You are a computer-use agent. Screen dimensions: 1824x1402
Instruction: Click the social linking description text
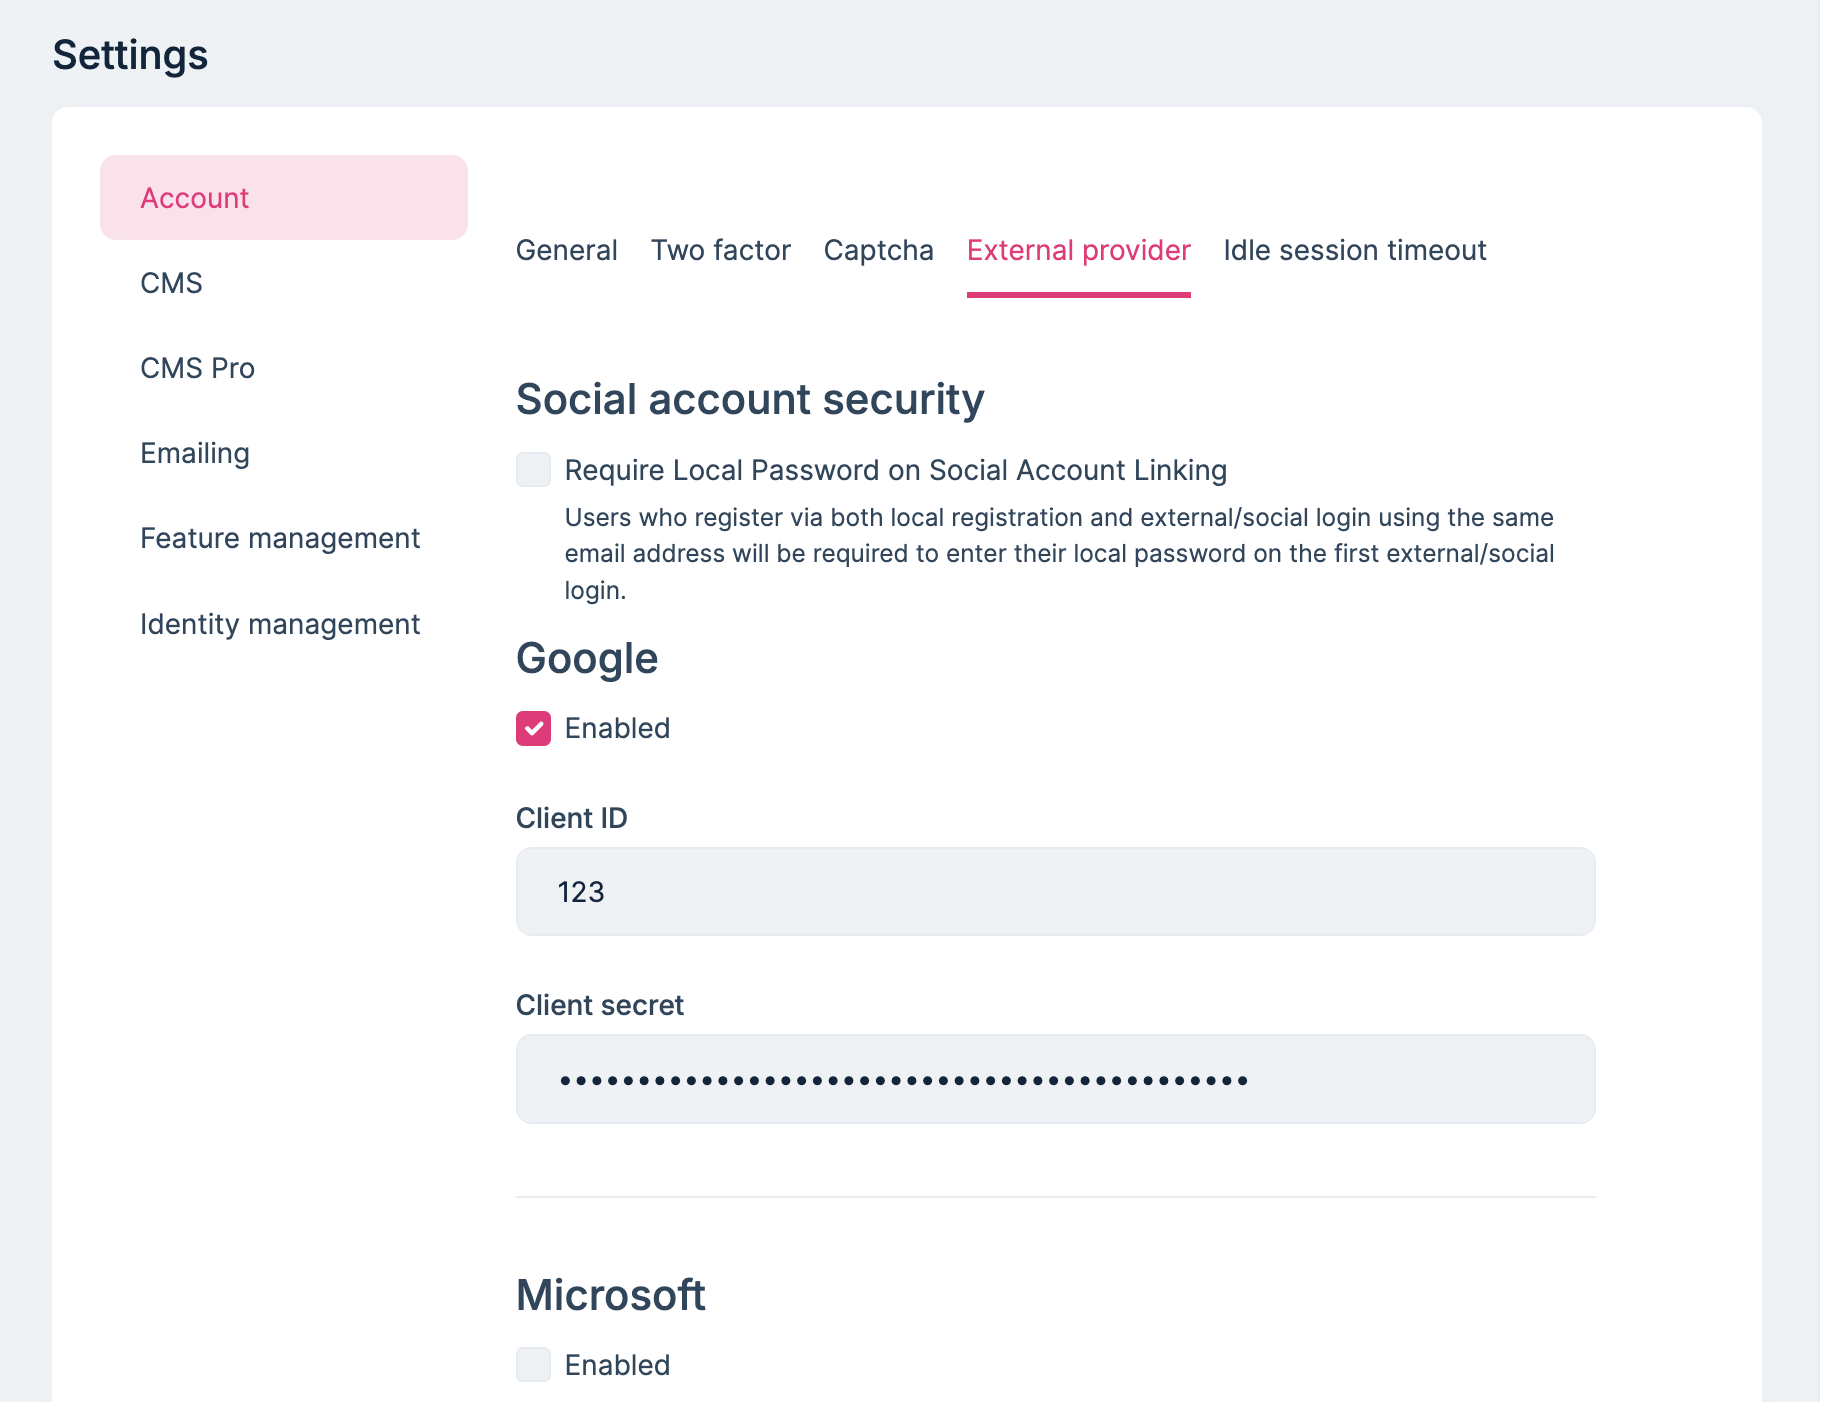click(x=1059, y=554)
